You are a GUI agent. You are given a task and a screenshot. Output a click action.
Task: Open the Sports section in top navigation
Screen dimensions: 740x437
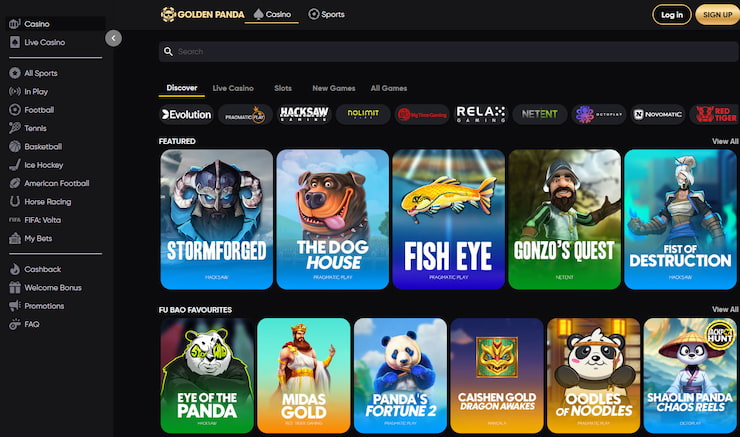point(326,14)
